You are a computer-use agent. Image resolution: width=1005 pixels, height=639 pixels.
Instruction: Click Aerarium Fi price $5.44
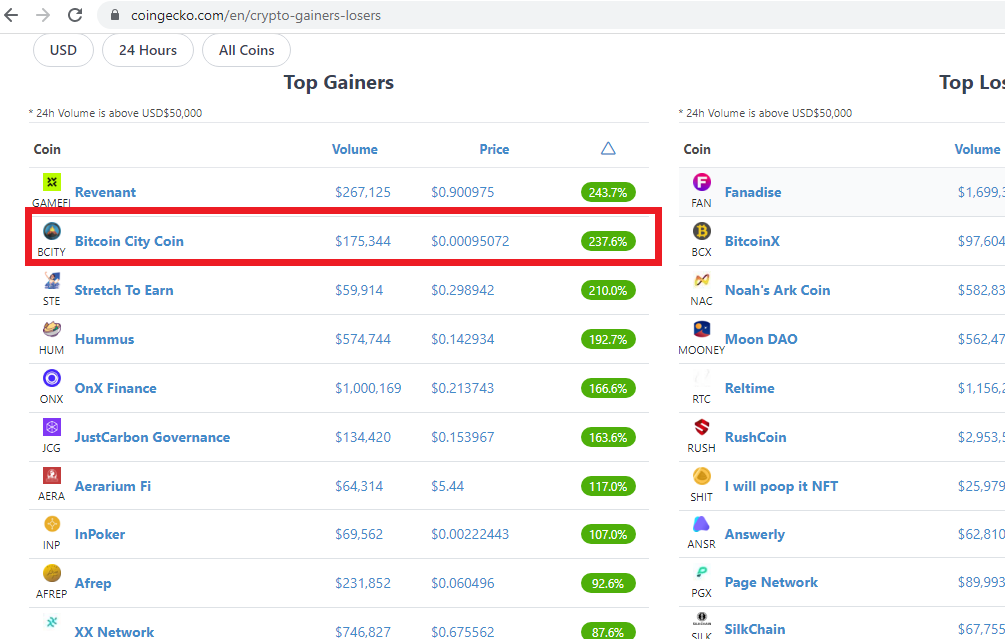(447, 486)
